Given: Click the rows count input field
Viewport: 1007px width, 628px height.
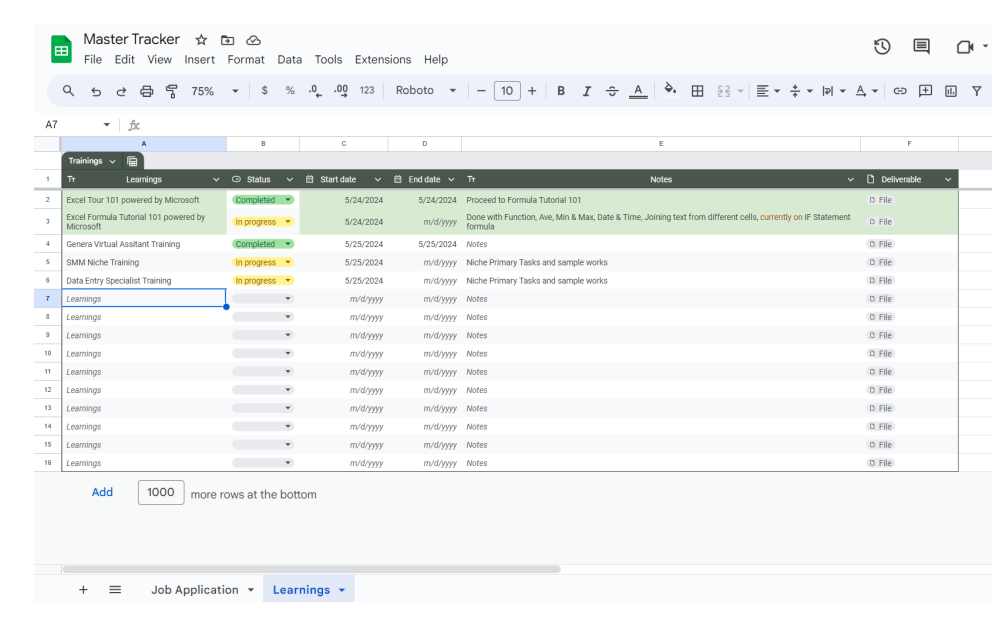Looking at the screenshot, I should point(161,492).
